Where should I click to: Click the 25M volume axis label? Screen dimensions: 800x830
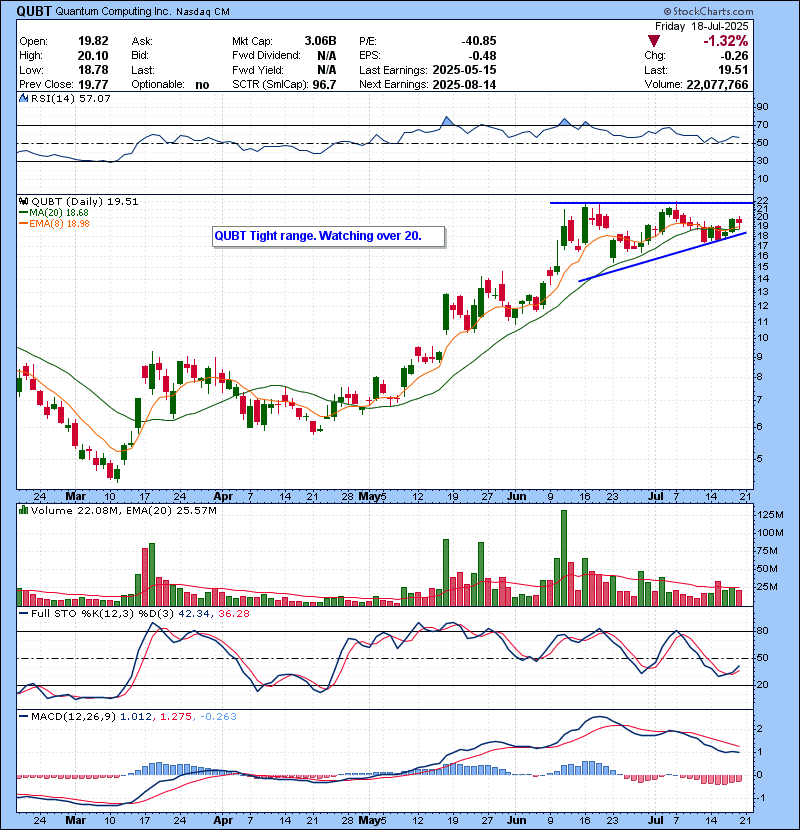pyautogui.click(x=768, y=587)
